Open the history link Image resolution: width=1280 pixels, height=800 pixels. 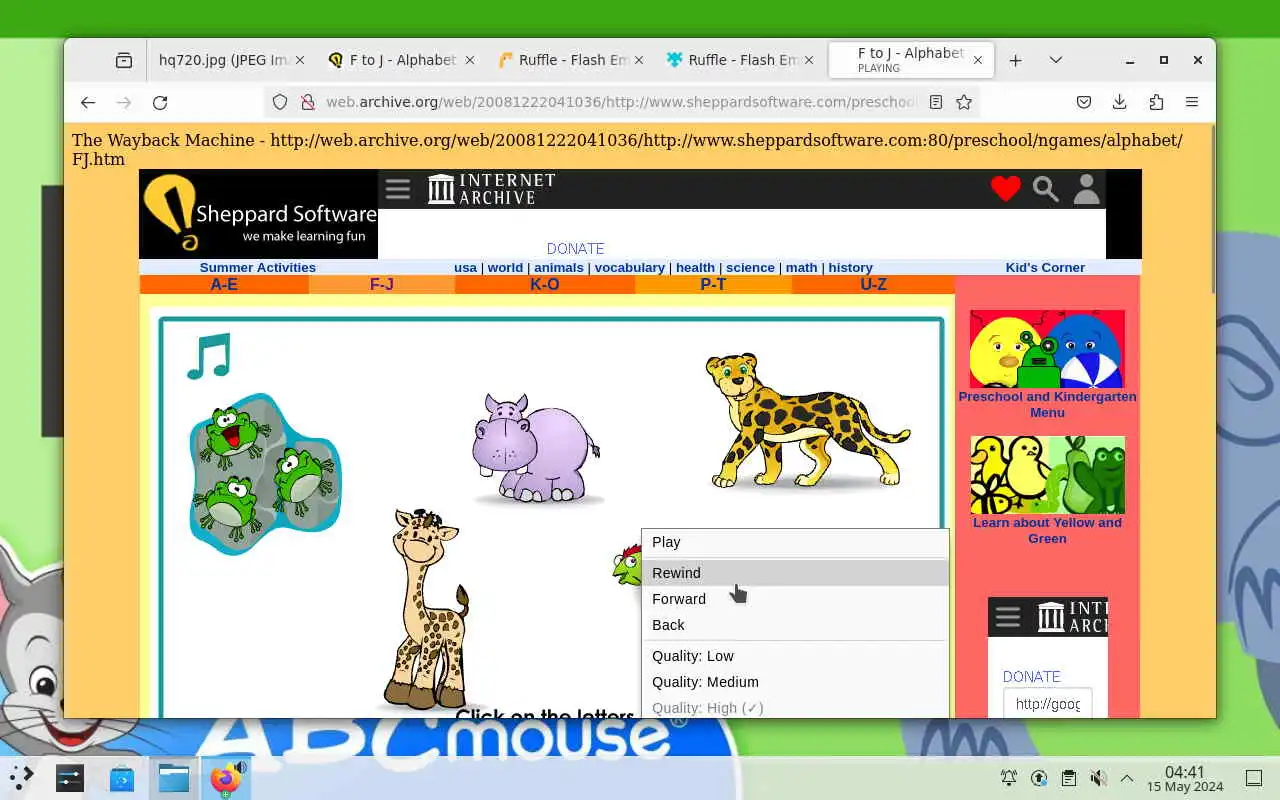point(850,267)
